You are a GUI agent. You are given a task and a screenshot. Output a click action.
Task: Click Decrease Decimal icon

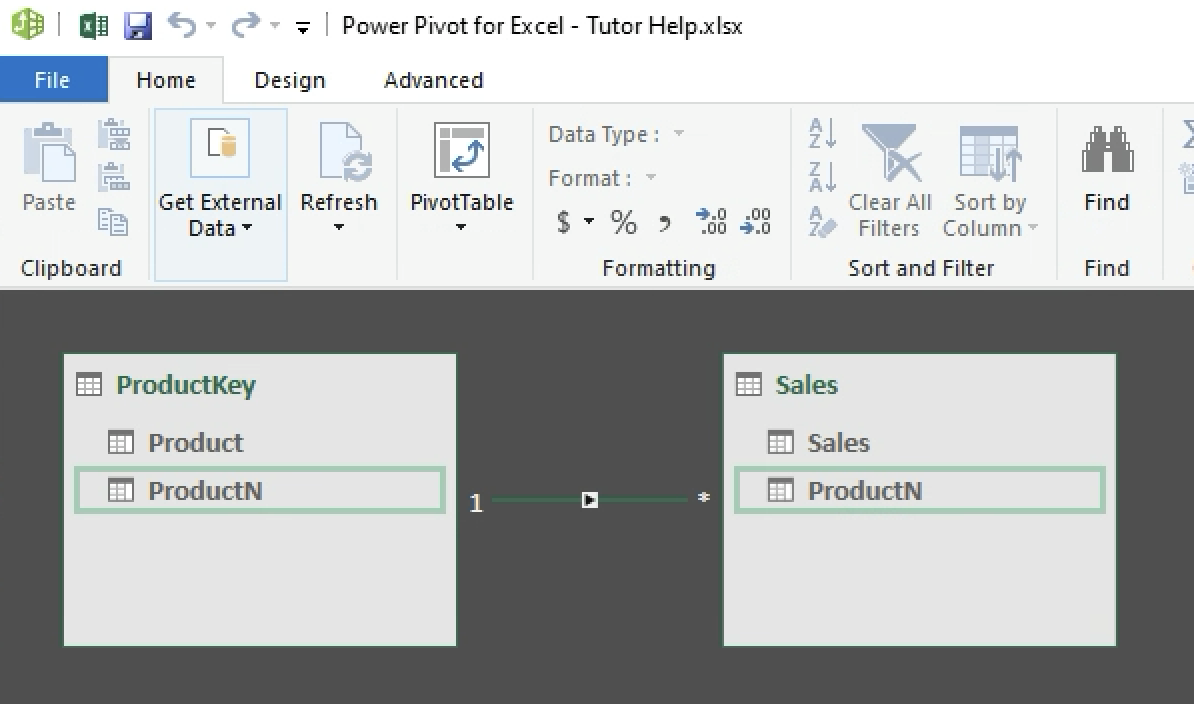(x=755, y=221)
